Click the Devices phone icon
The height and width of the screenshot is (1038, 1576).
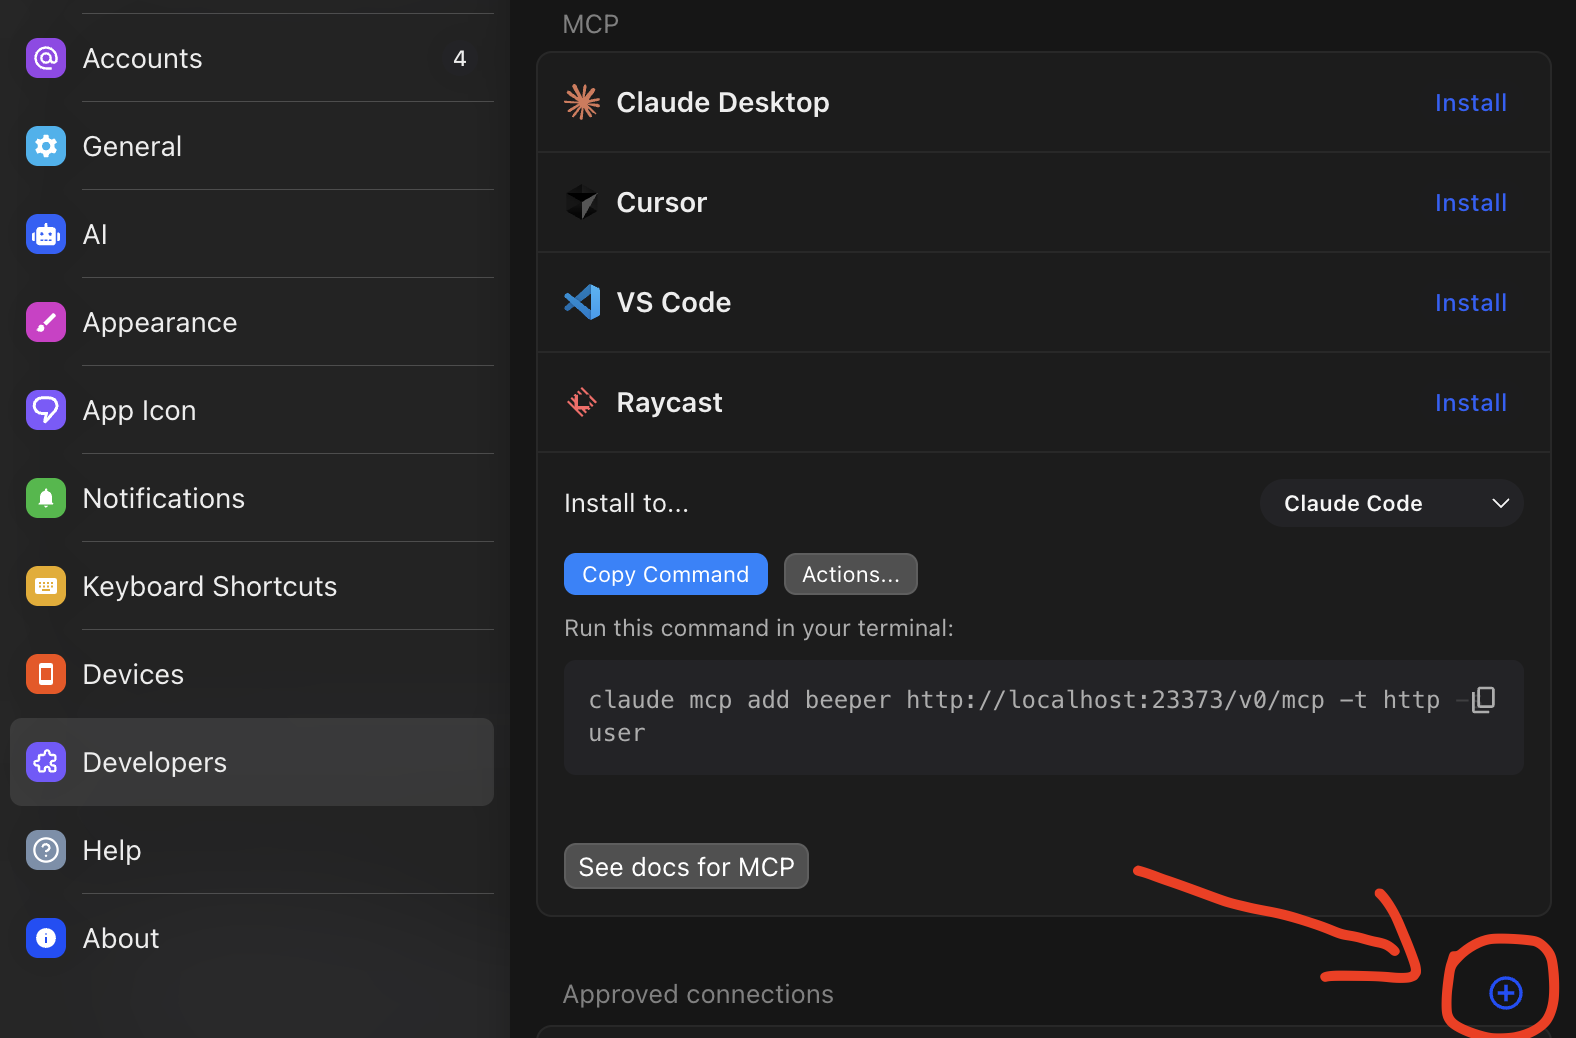coord(46,674)
